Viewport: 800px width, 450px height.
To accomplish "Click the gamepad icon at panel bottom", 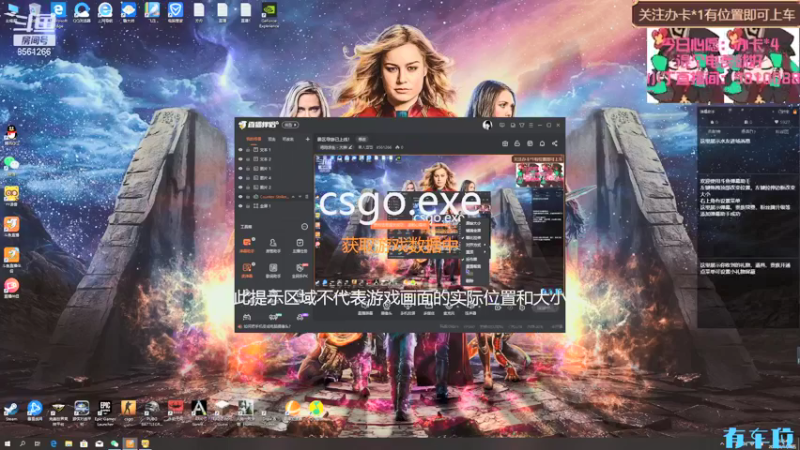I will pos(246,317).
